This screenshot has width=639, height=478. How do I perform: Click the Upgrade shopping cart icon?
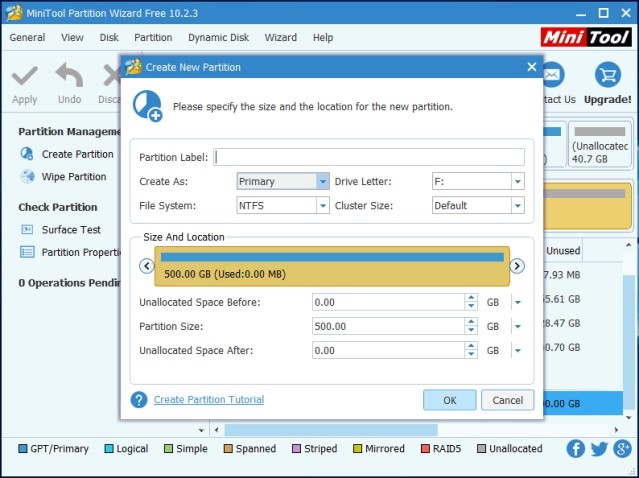tap(607, 76)
